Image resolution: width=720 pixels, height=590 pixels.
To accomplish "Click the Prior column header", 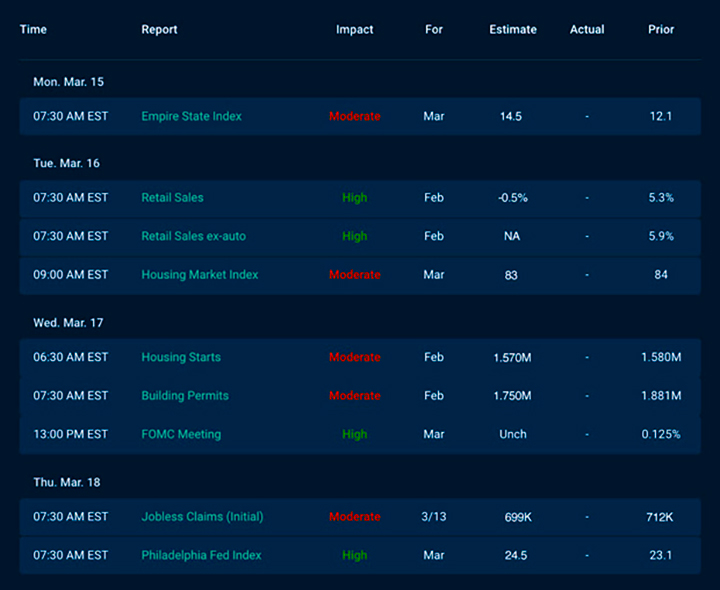I will coord(660,30).
